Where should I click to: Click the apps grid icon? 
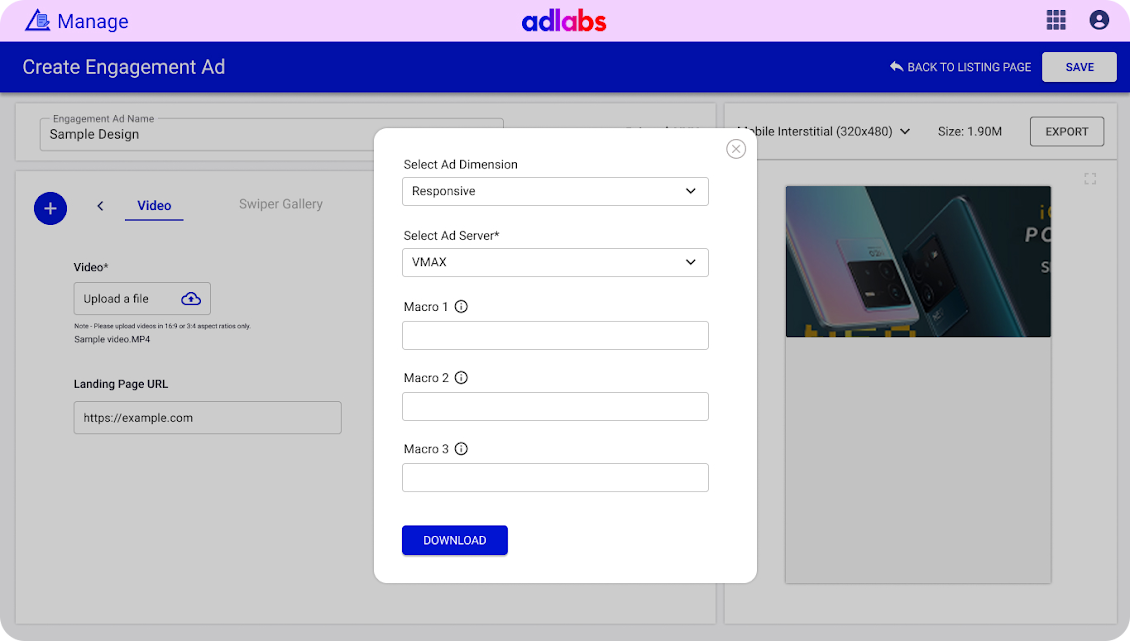point(1055,20)
